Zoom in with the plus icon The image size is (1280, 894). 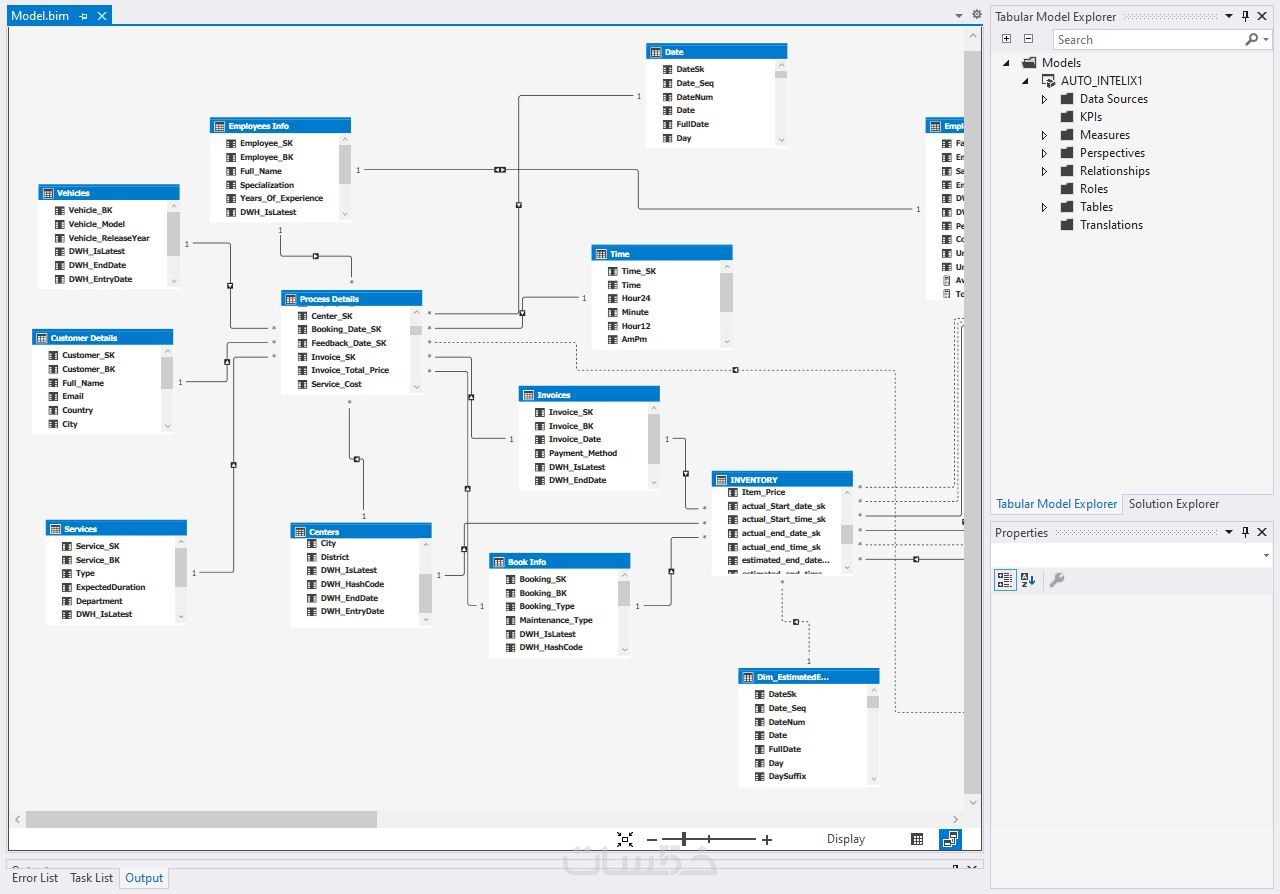(767, 840)
